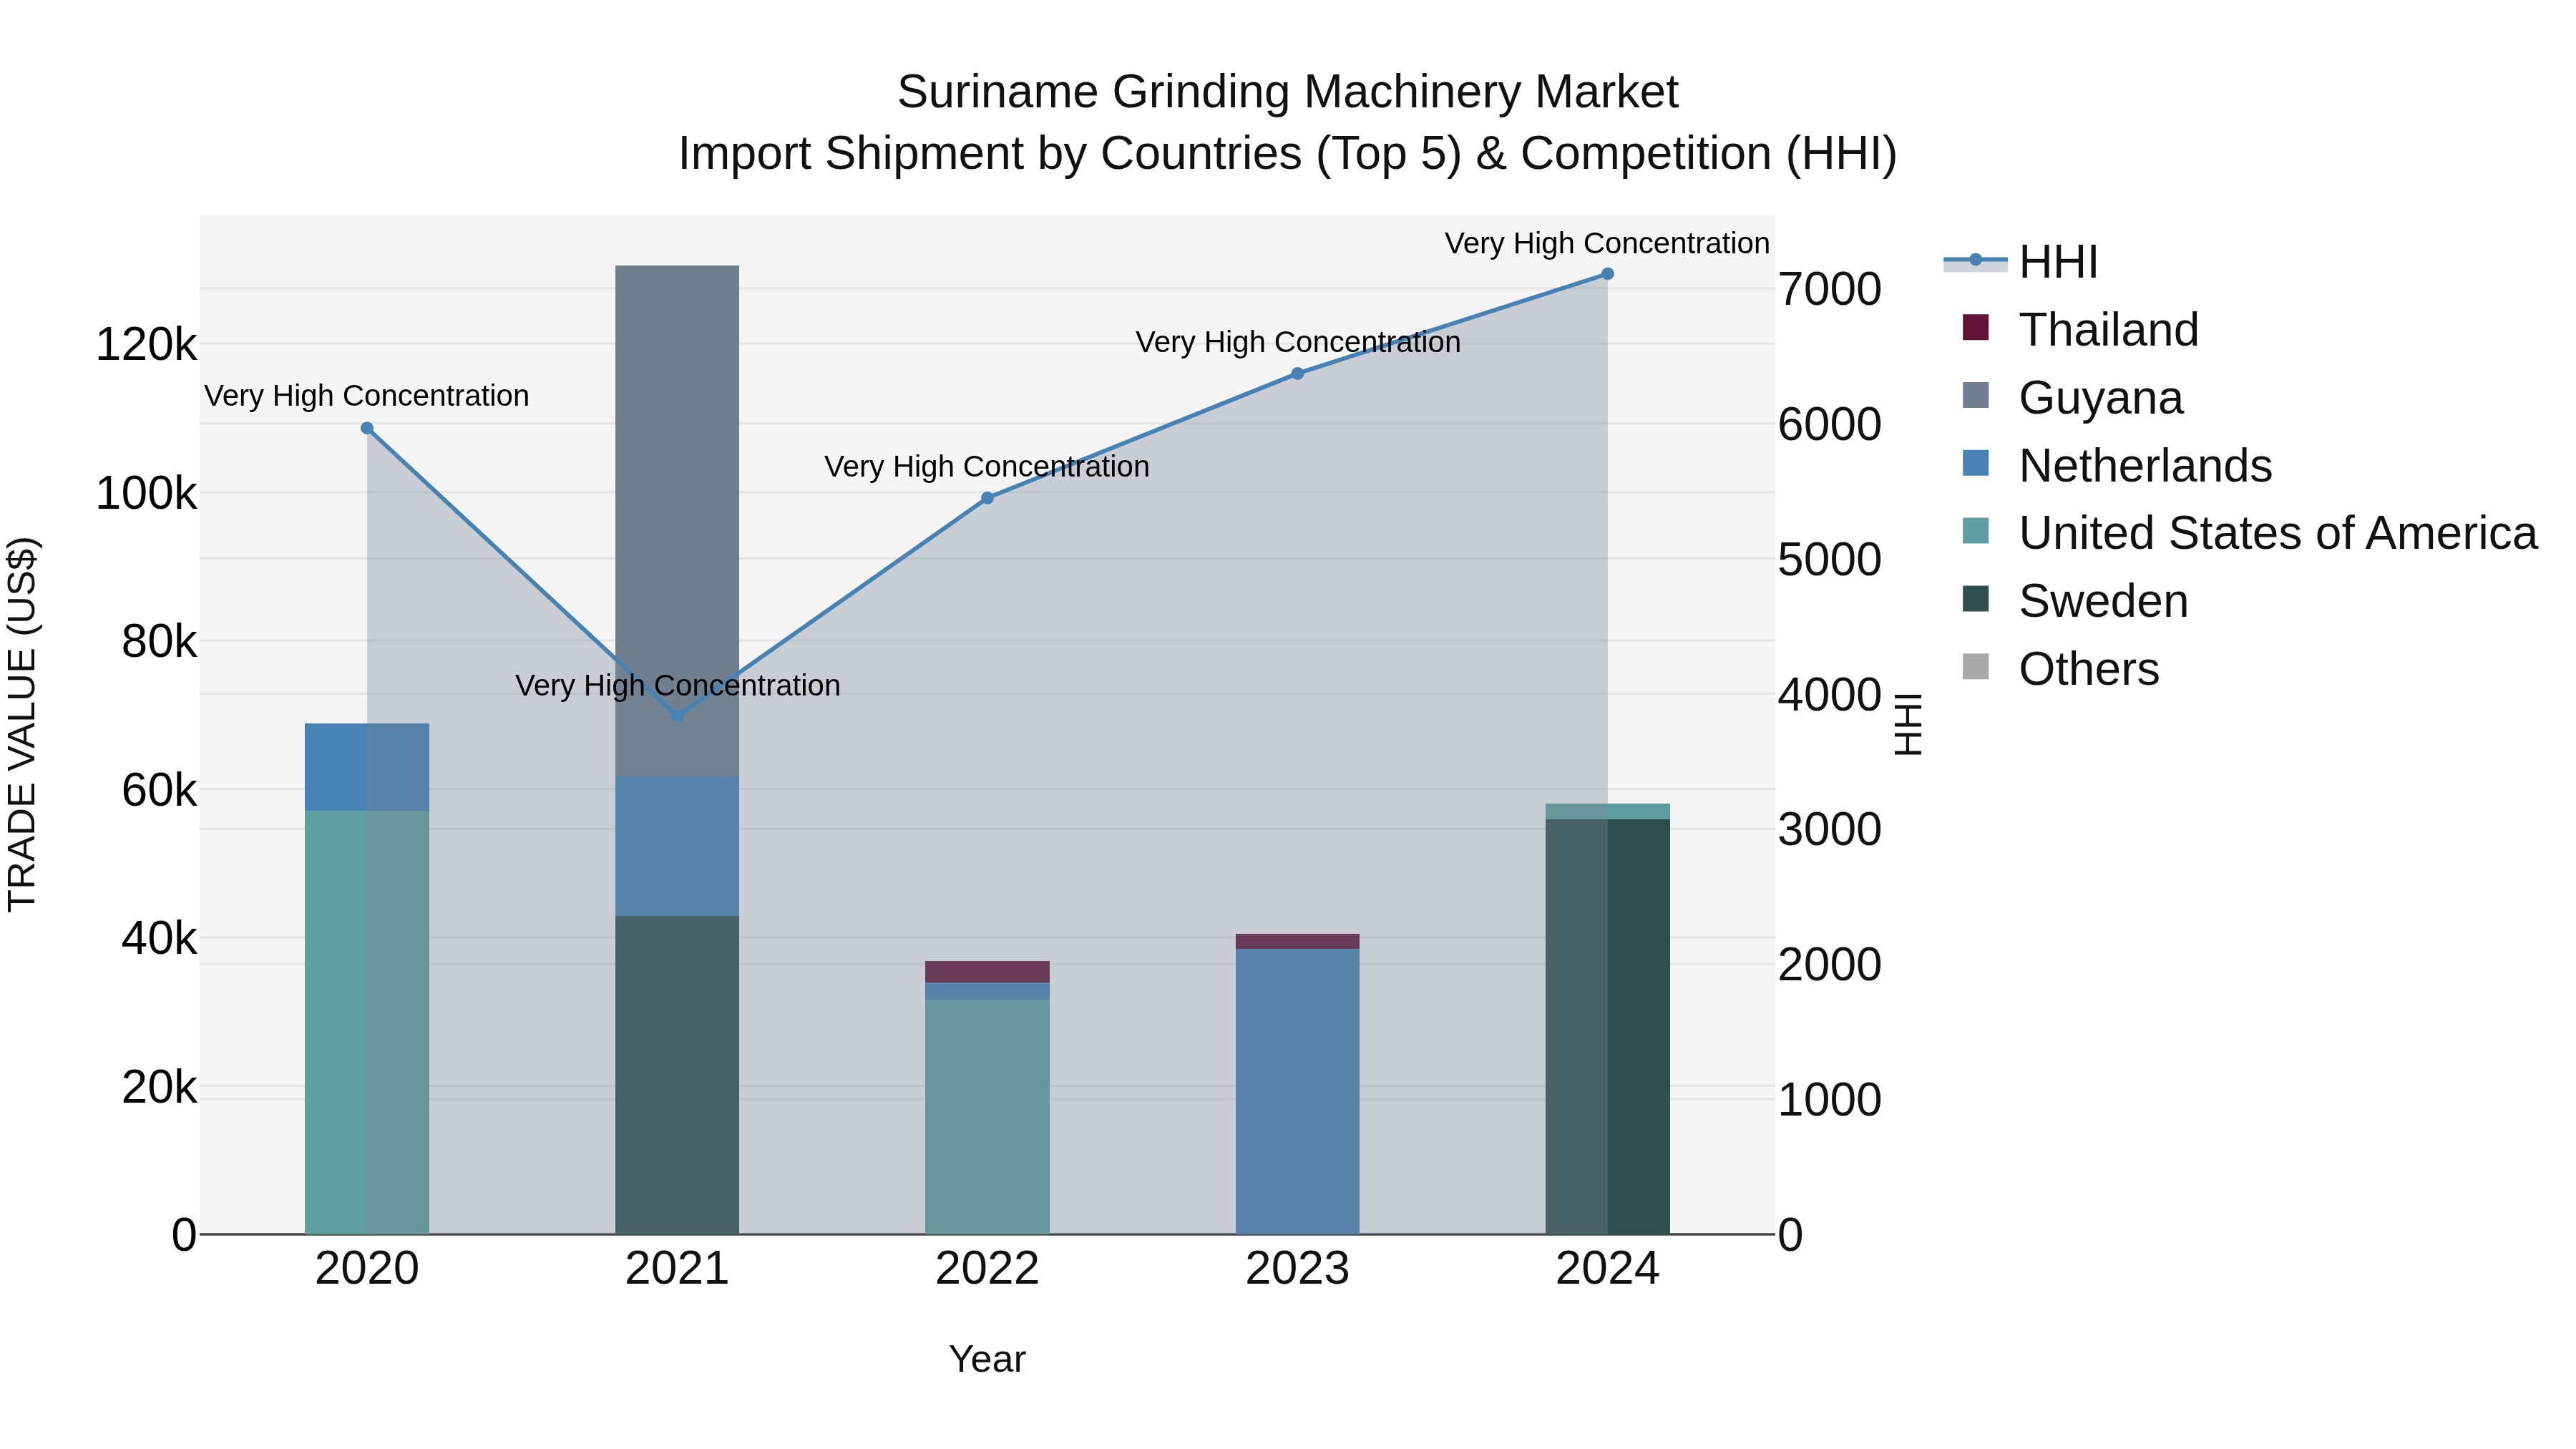Click the 'Very High Concentration' label above 2023
This screenshot has width=2576, height=1449.
1297,342
